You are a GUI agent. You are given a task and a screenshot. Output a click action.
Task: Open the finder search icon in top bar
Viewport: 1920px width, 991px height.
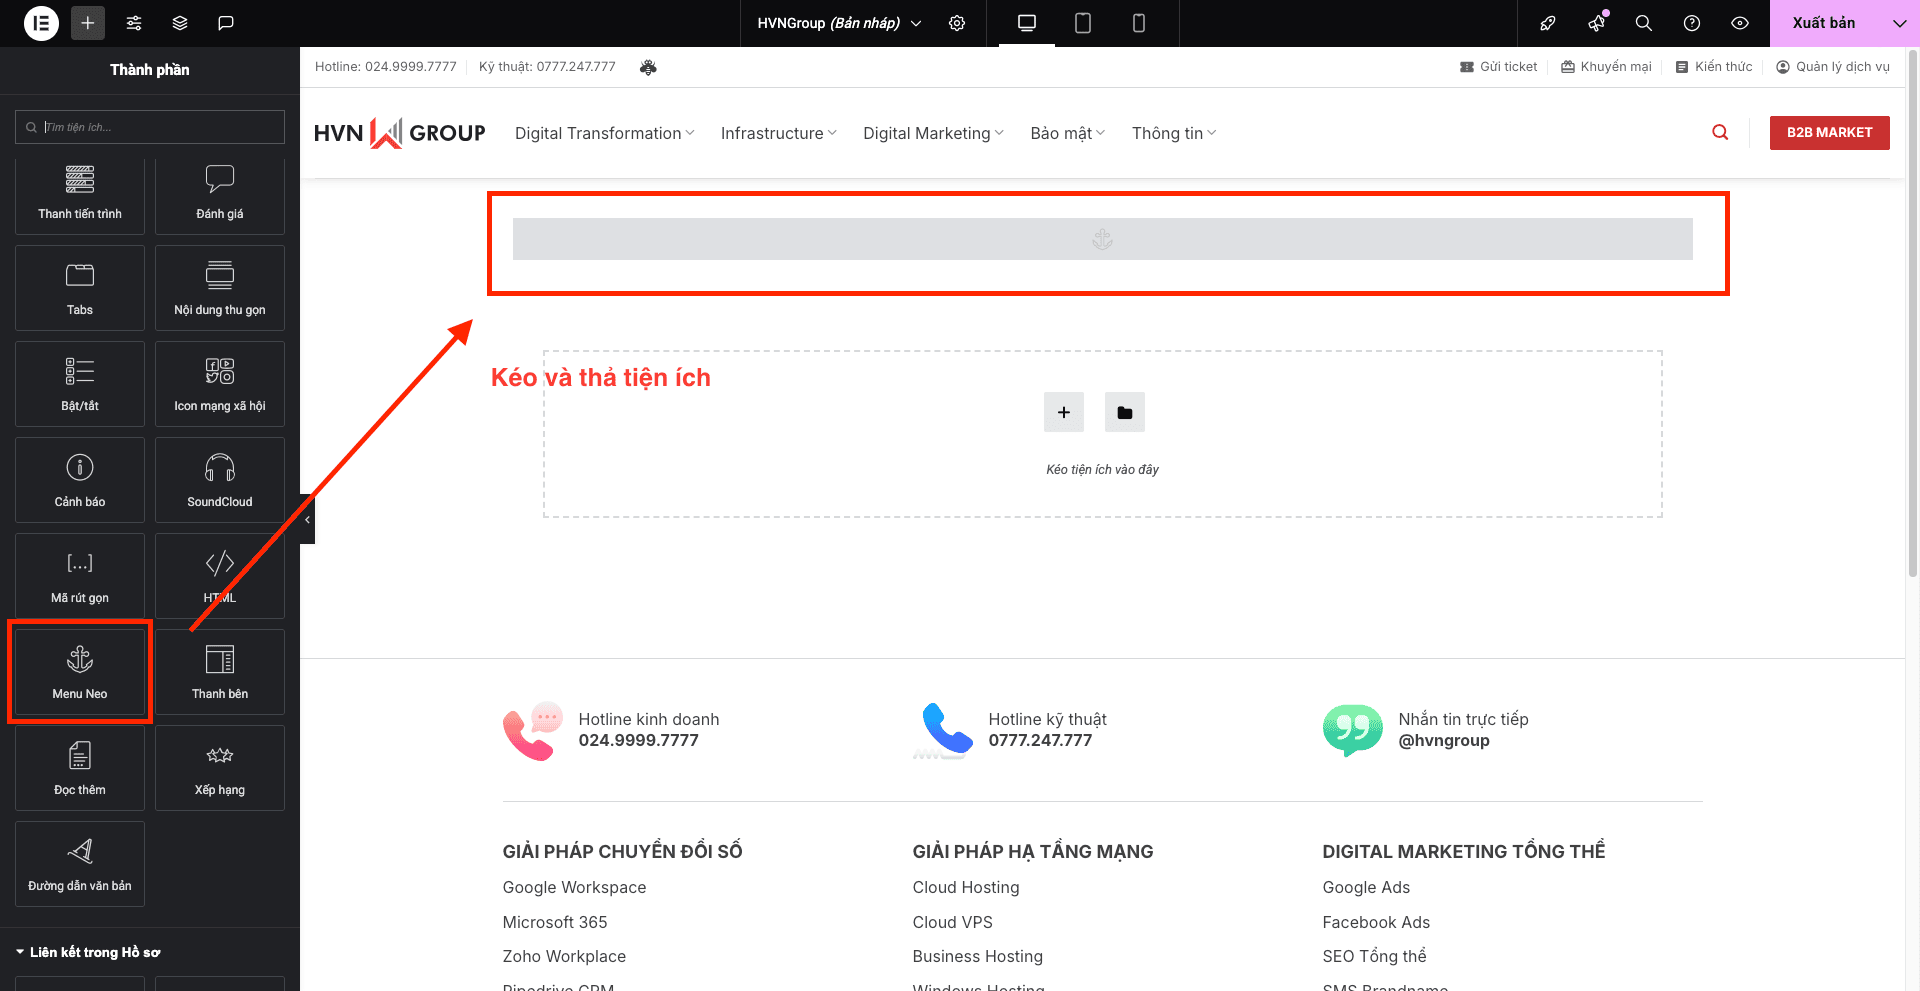pyautogui.click(x=1643, y=23)
